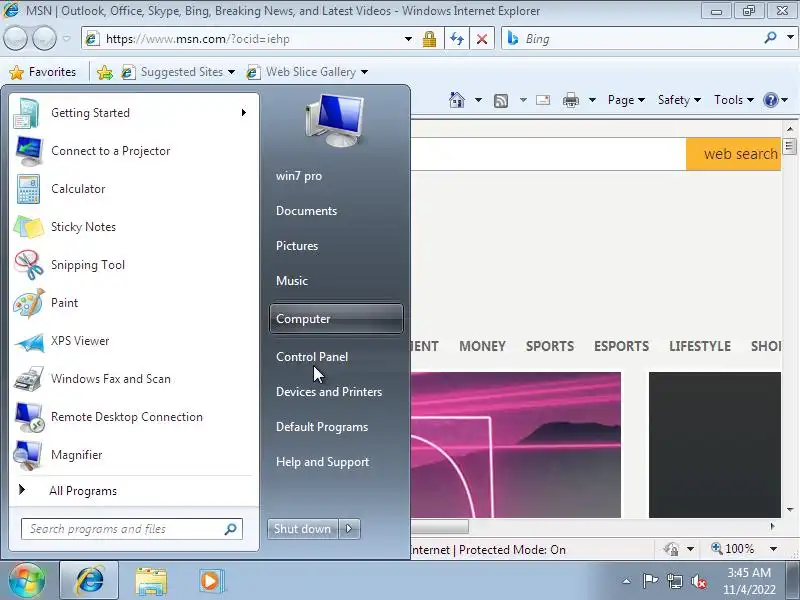Screen dimensions: 800x600
Task: Open Home button dropdown arrow
Action: click(478, 100)
